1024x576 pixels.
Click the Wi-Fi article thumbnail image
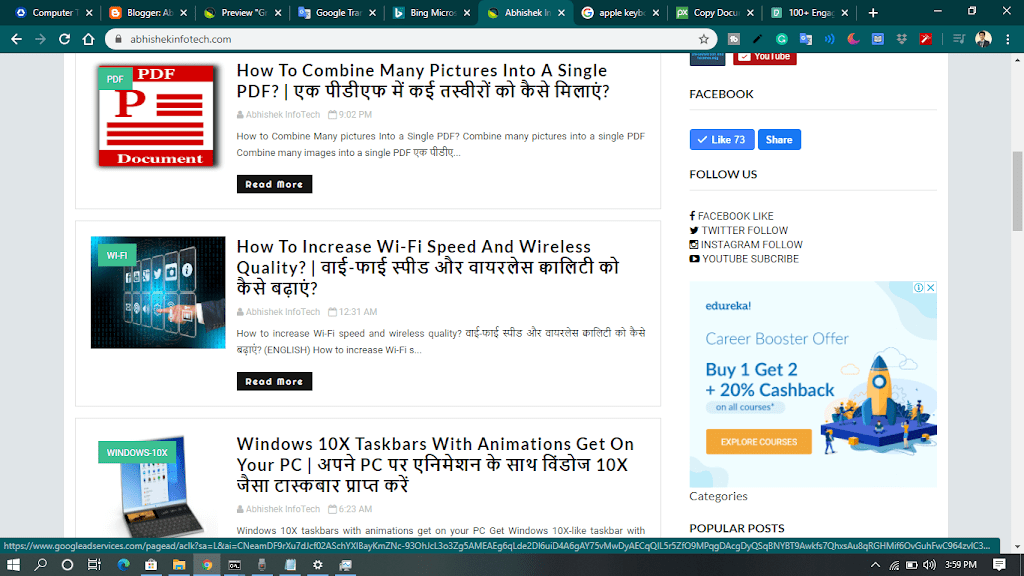point(158,292)
